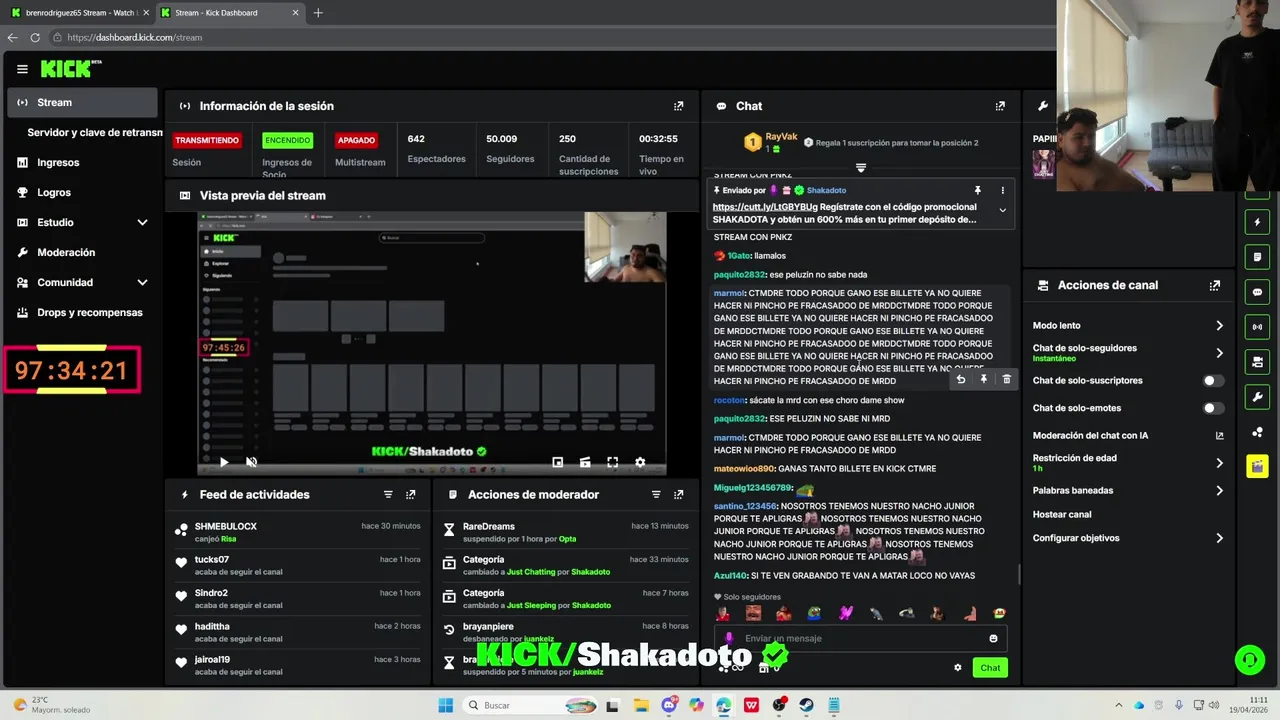
Task: Pop out the Acciones de moderador panel
Action: click(679, 495)
